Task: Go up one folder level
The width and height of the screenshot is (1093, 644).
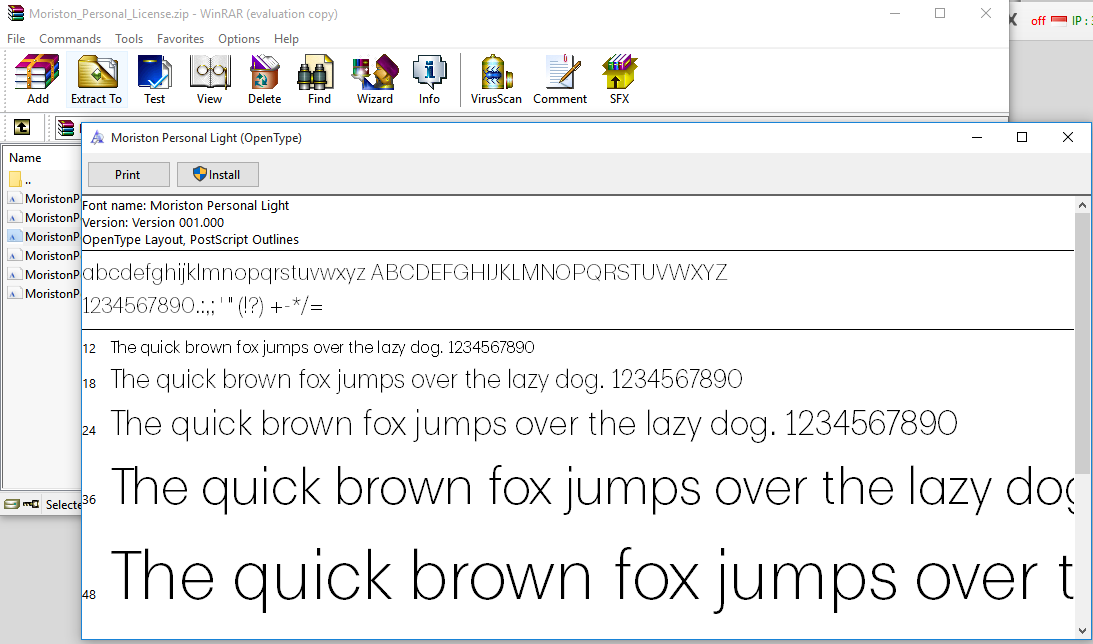Action: 21,127
